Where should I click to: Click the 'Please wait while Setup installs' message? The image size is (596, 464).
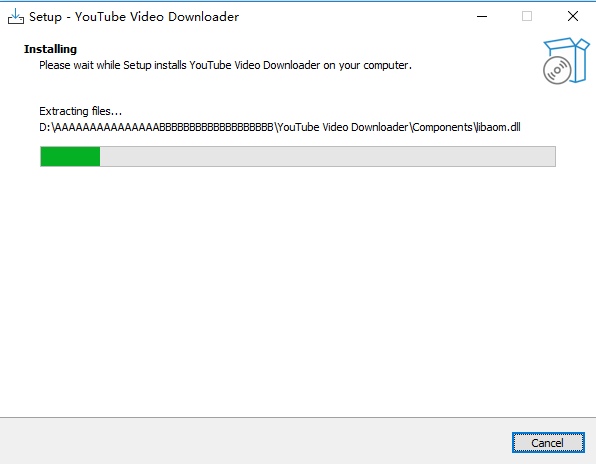(225, 65)
